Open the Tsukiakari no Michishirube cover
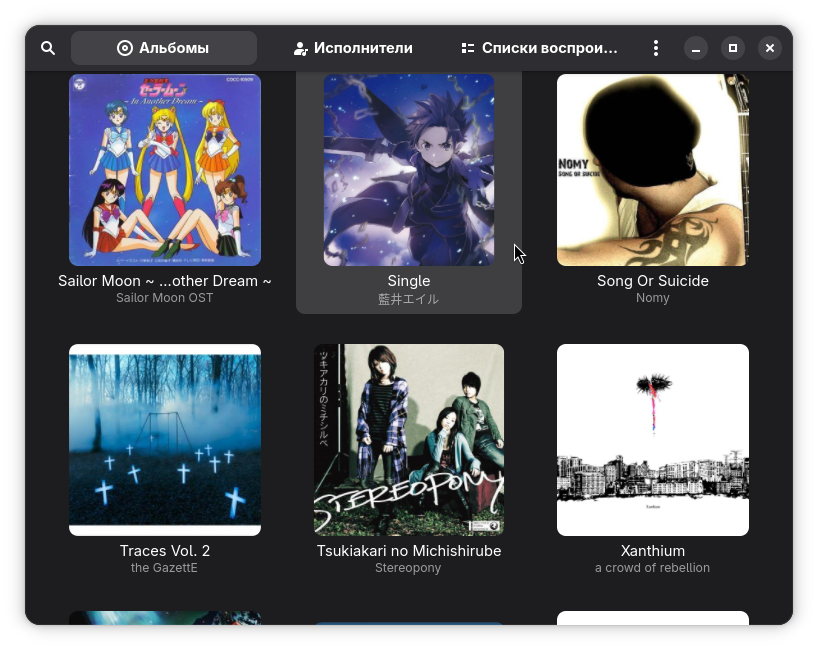818x650 pixels. click(x=409, y=440)
